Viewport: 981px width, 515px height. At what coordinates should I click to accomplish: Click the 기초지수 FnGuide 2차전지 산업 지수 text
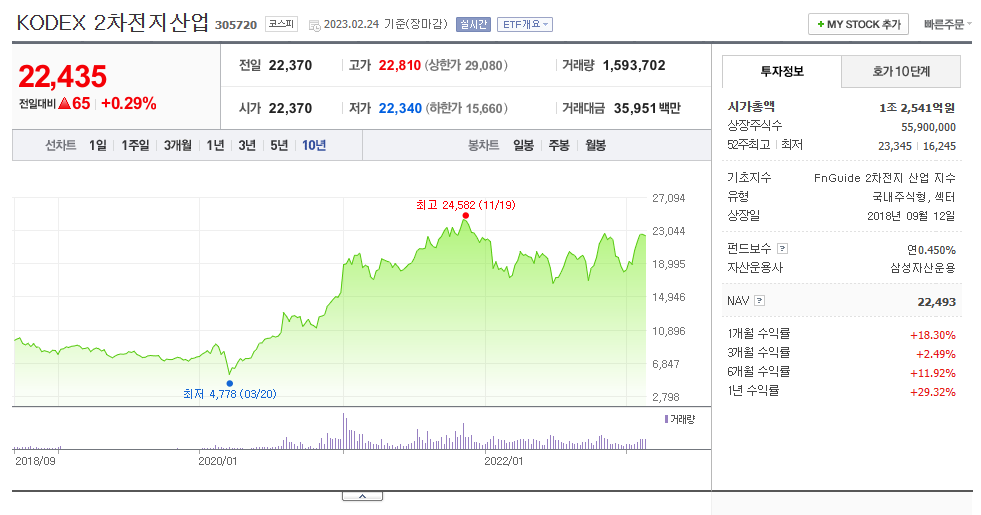point(885,178)
